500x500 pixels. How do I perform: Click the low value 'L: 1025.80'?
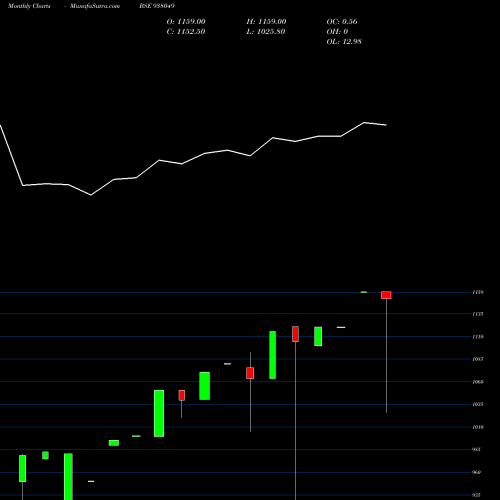click(x=266, y=32)
